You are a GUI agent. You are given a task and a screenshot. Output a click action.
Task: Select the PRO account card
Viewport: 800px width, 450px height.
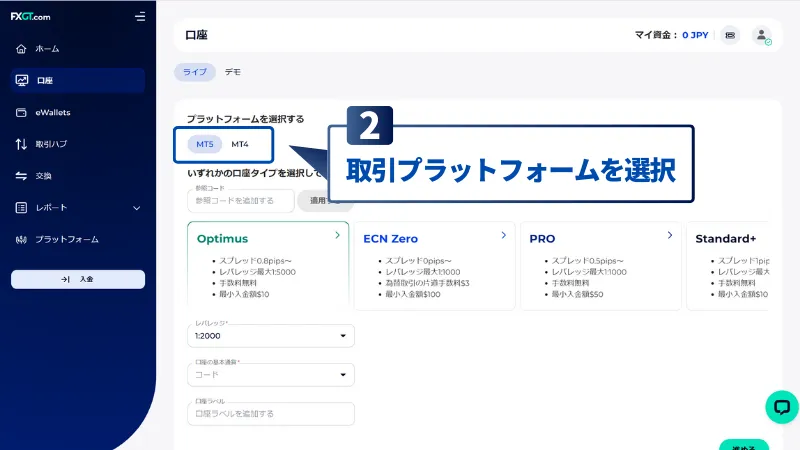point(601,265)
